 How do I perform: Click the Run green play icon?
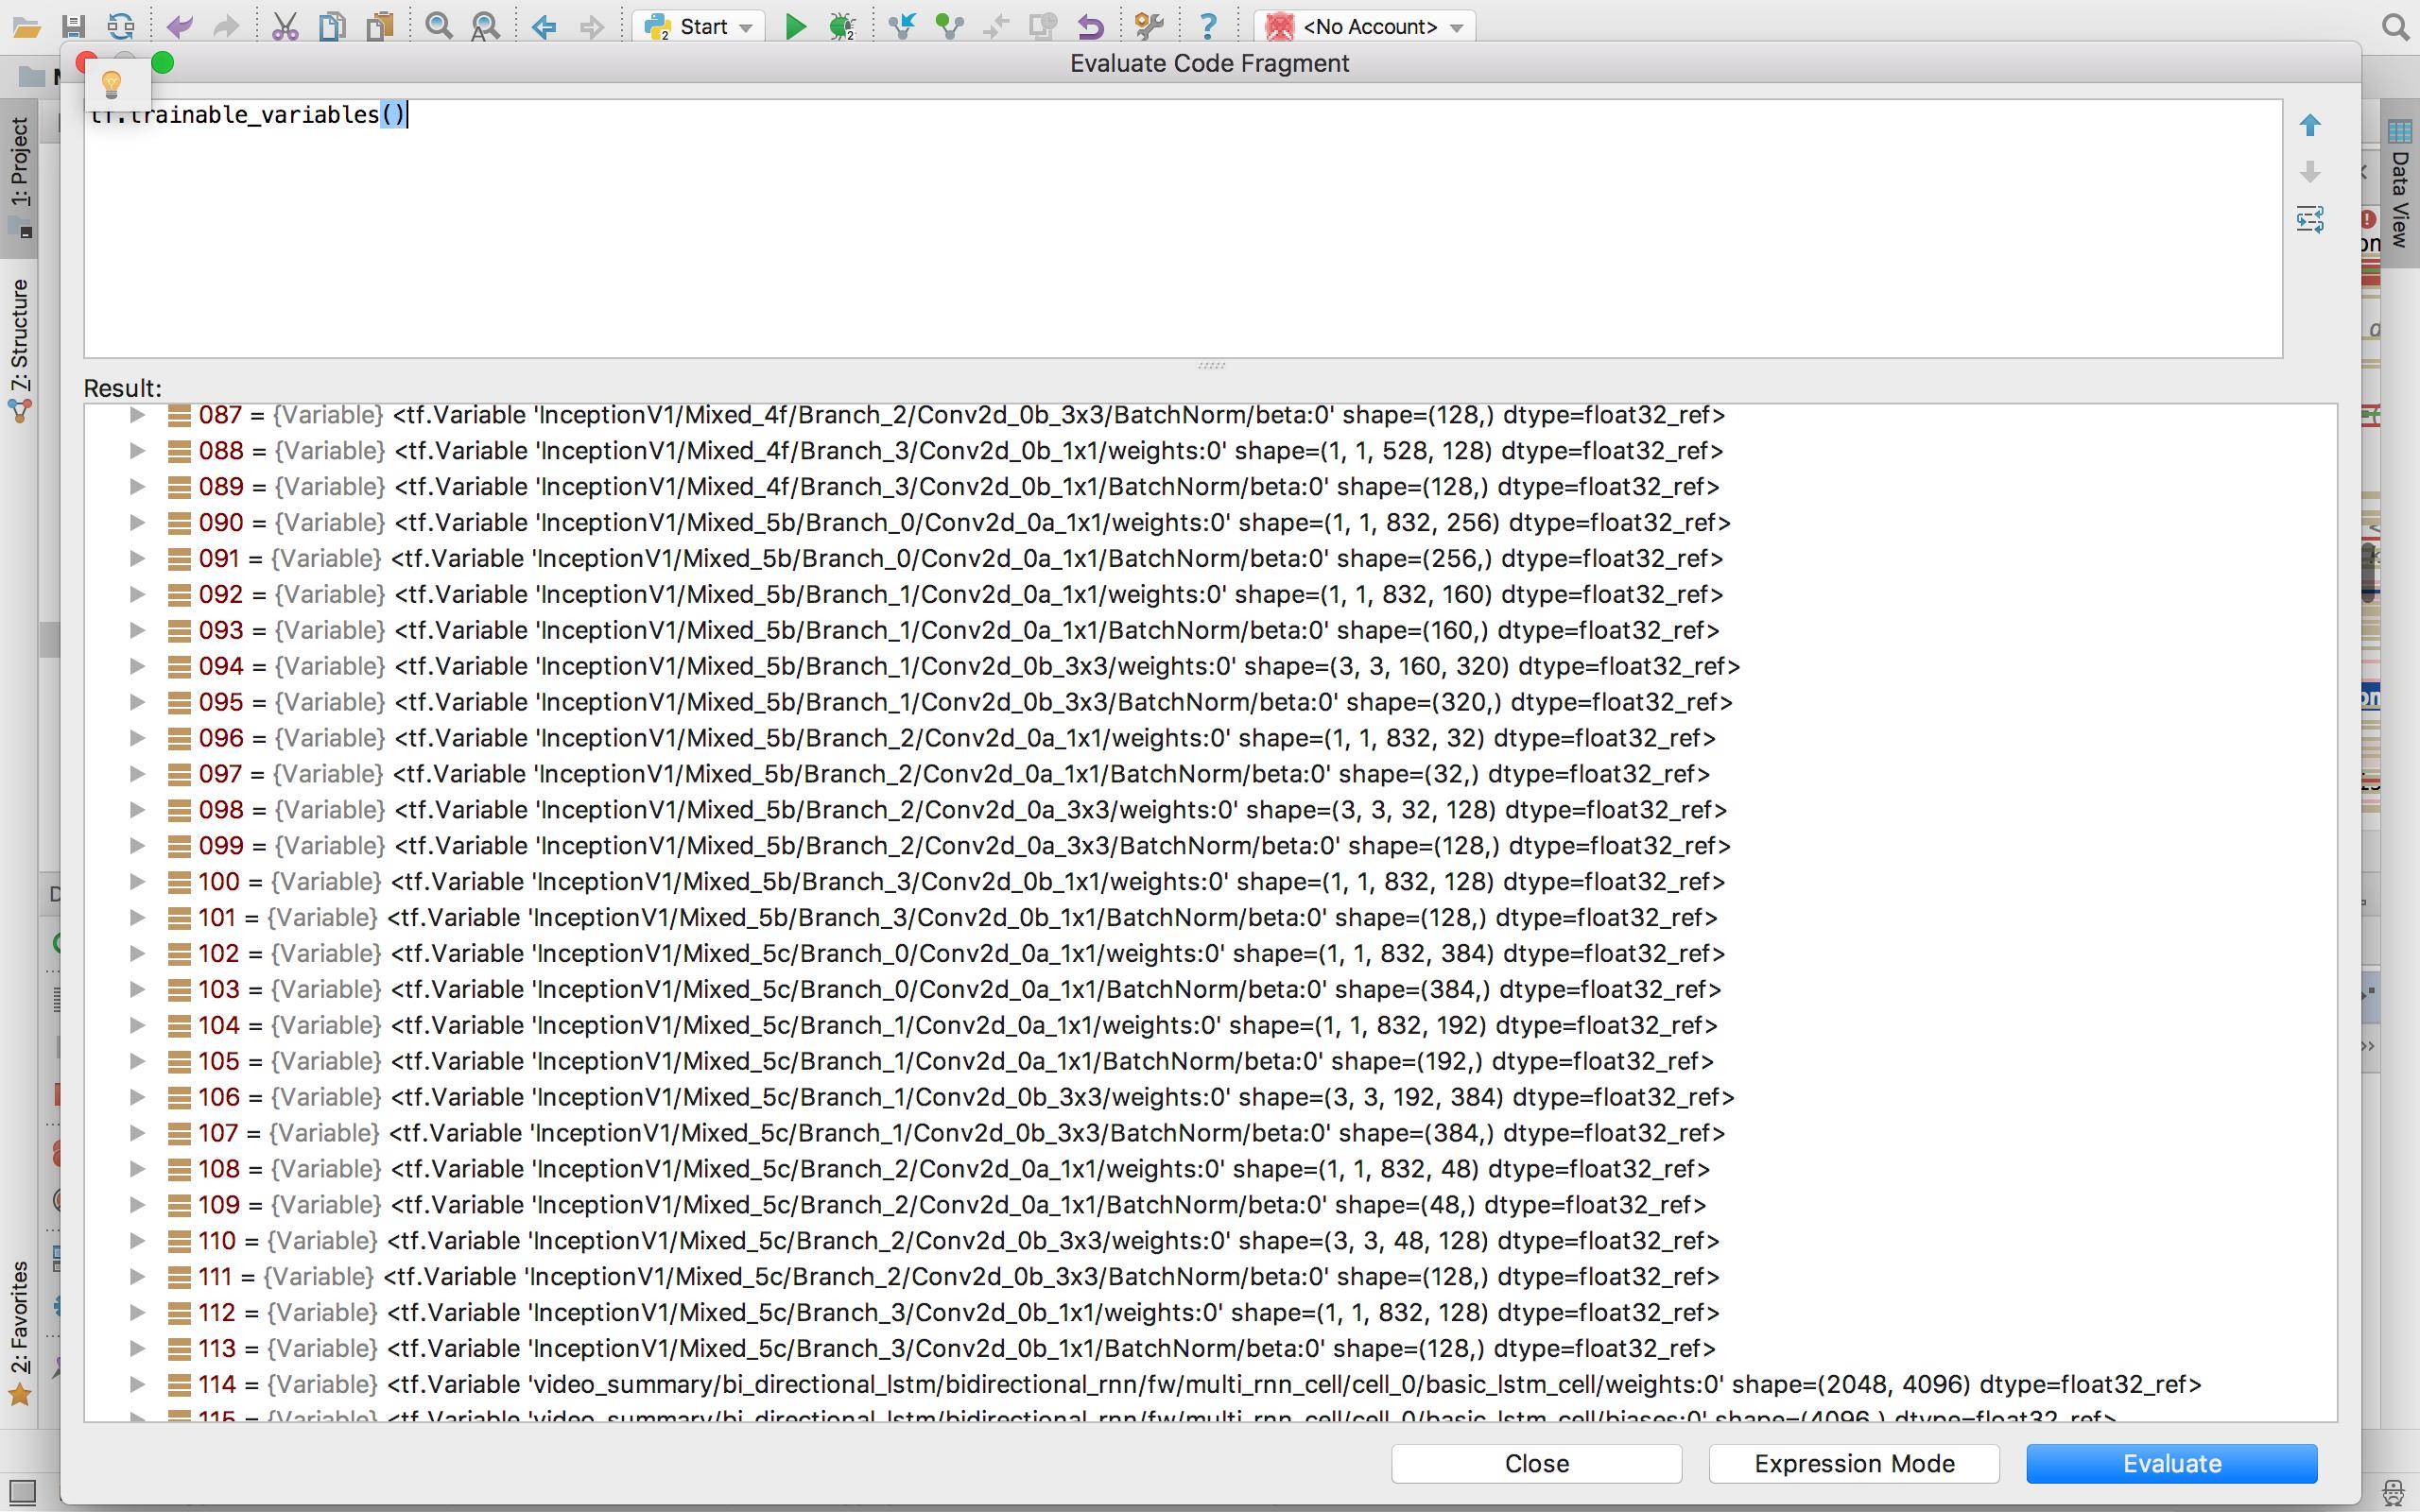(x=795, y=26)
